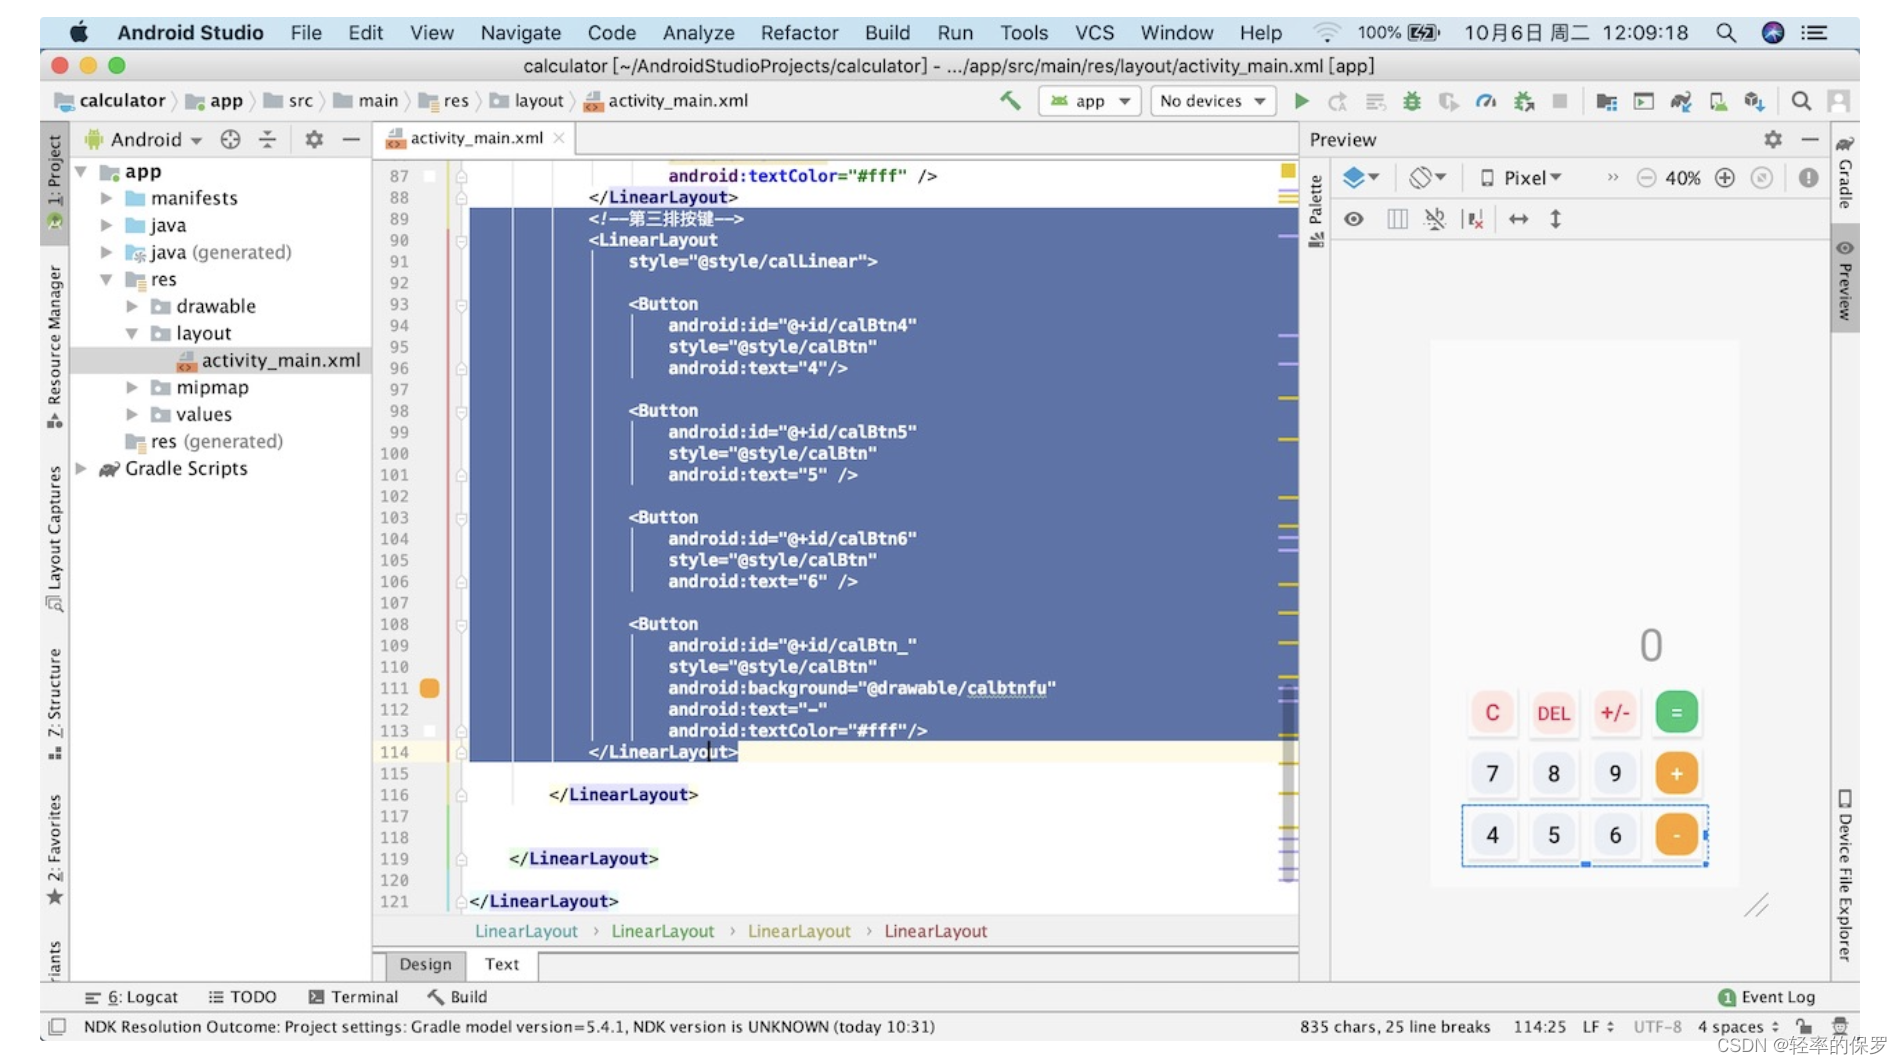Image resolution: width=1902 pixels, height=1064 pixels.
Task: Open Project panel settings gear
Action: (x=314, y=140)
